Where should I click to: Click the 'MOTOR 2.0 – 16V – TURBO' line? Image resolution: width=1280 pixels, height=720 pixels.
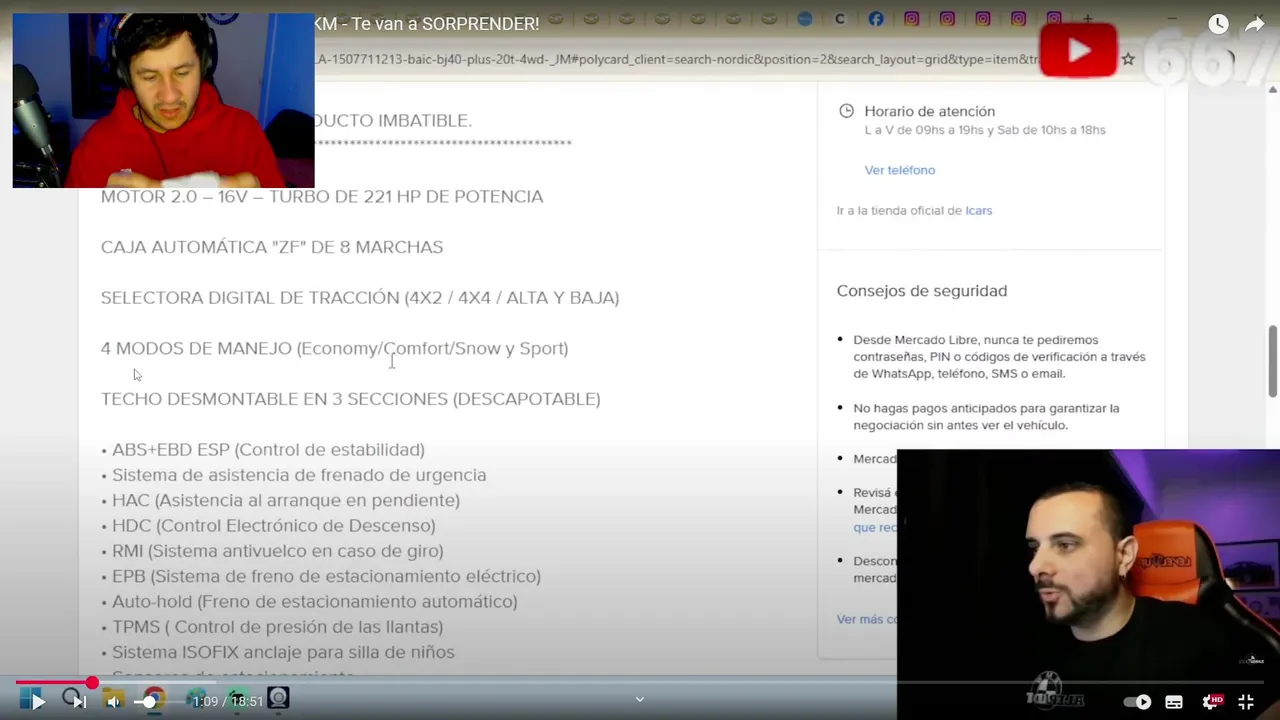(x=322, y=196)
